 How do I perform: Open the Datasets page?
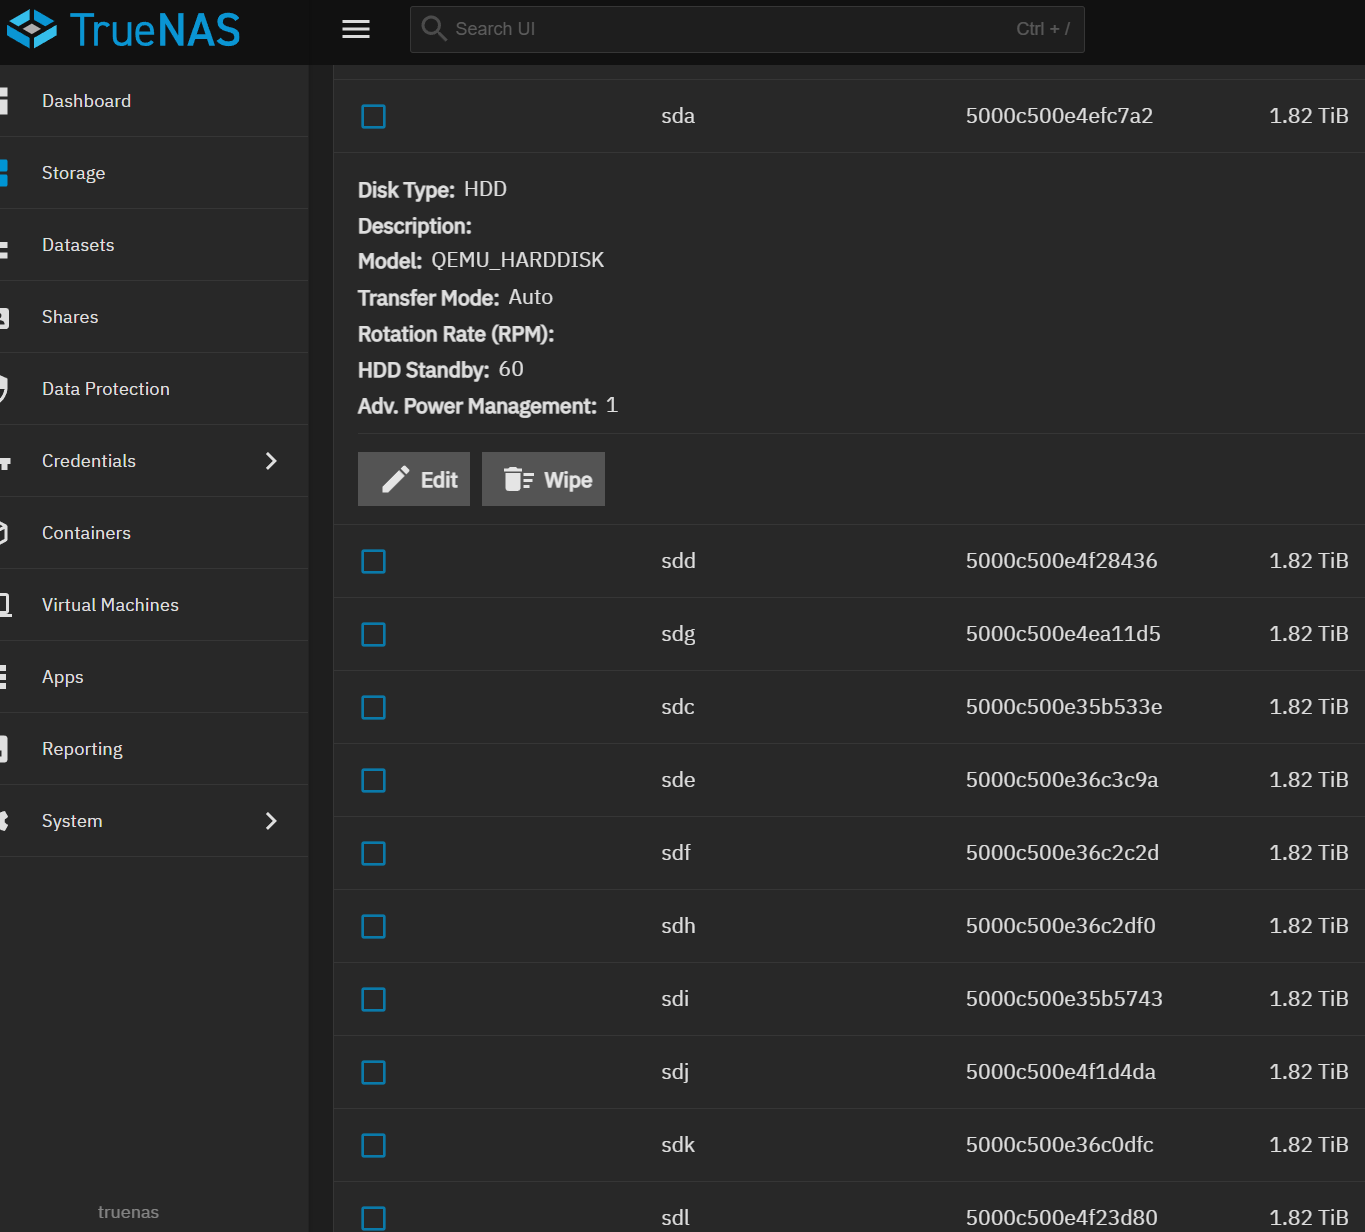coord(78,245)
